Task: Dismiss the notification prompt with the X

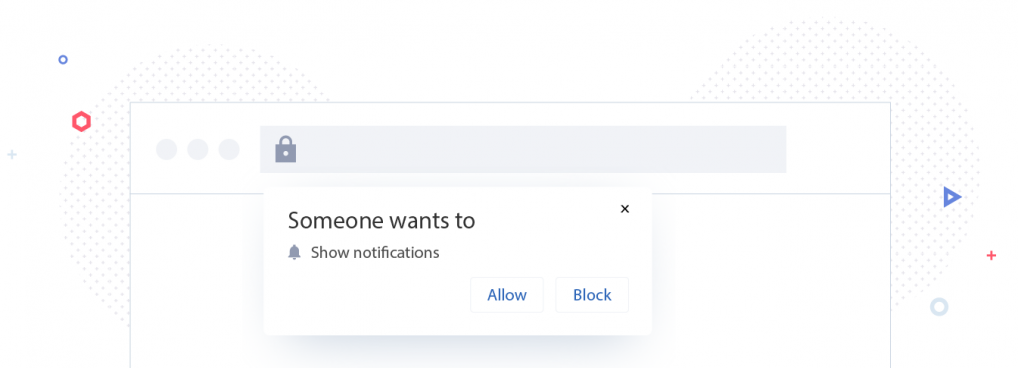Action: point(625,209)
